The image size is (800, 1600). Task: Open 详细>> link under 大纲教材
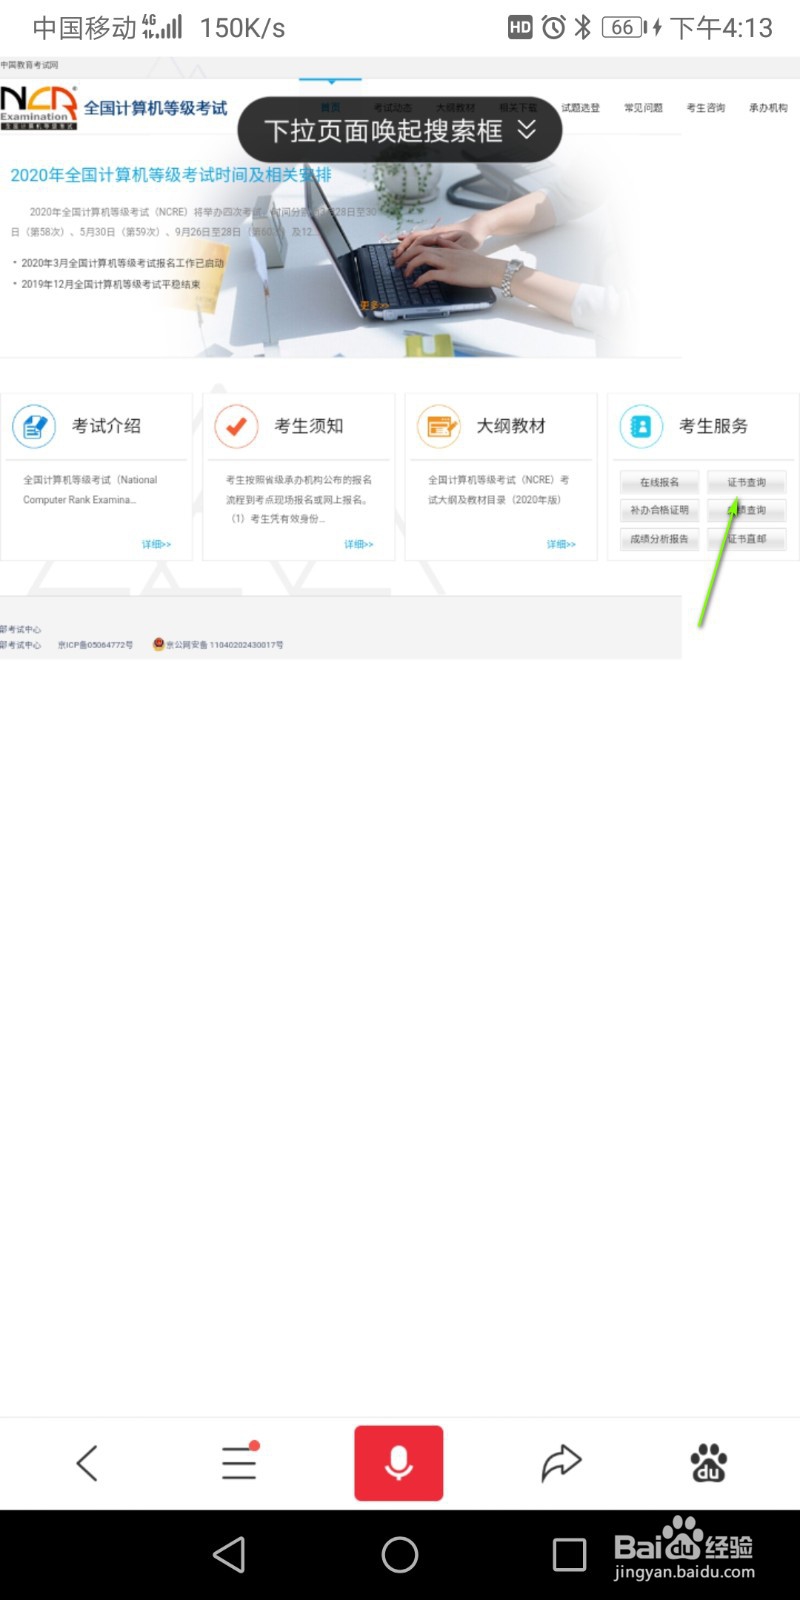click(561, 544)
